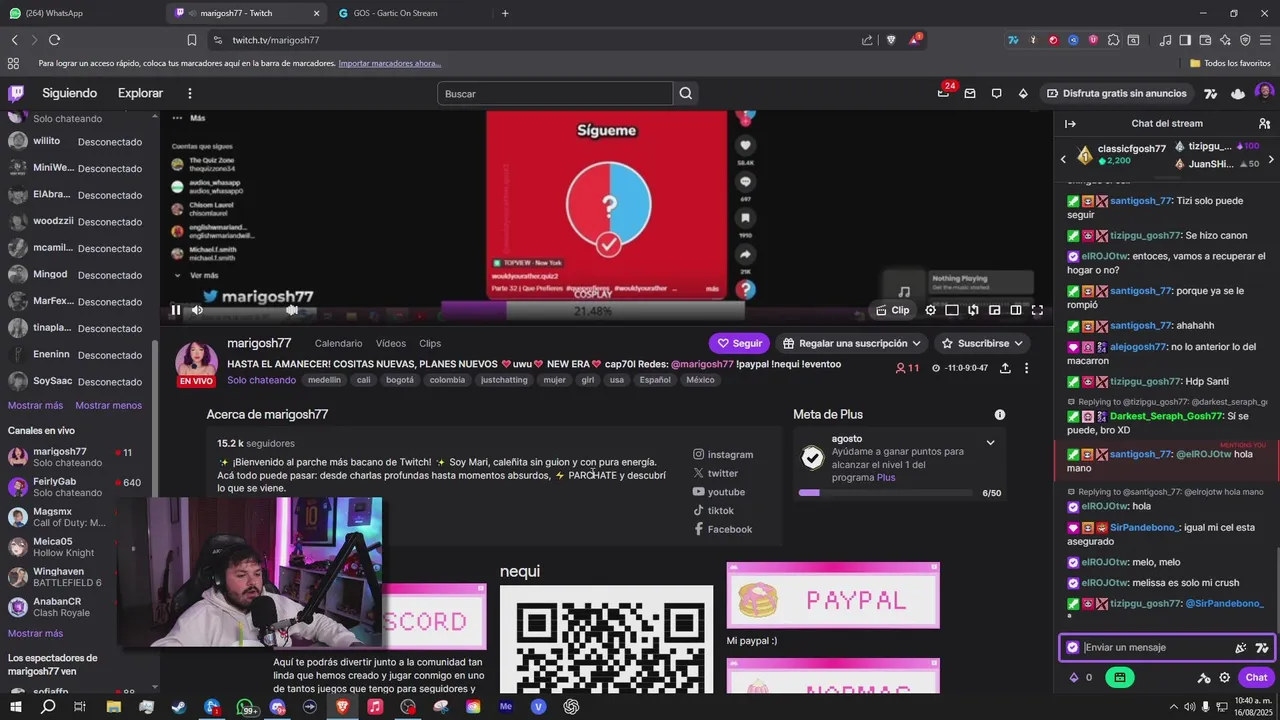
Task: Switch to the WhatsApp browser tab
Action: (80, 13)
